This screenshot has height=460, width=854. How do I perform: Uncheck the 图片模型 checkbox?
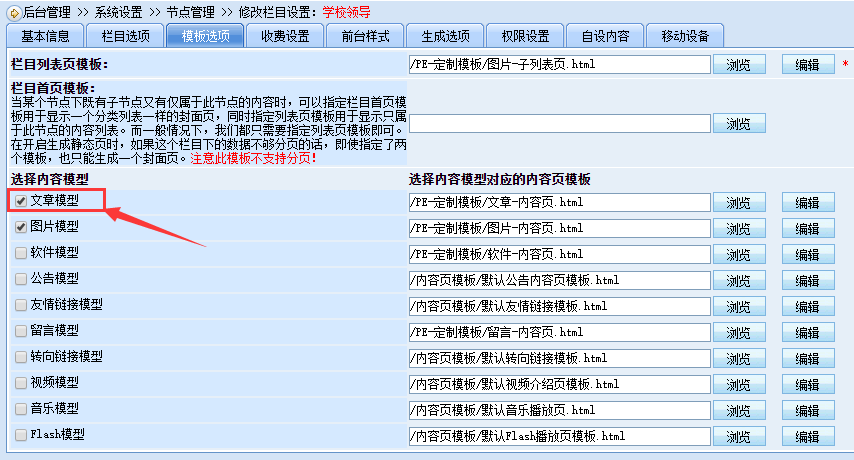[21, 227]
